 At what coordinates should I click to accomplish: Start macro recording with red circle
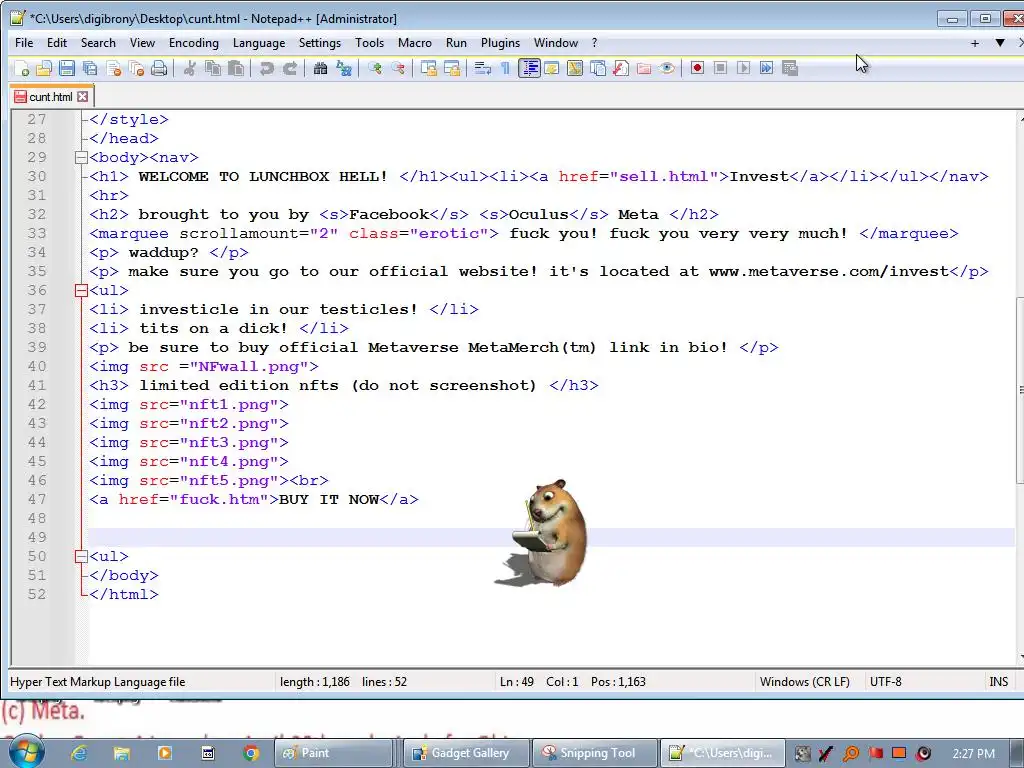(697, 68)
